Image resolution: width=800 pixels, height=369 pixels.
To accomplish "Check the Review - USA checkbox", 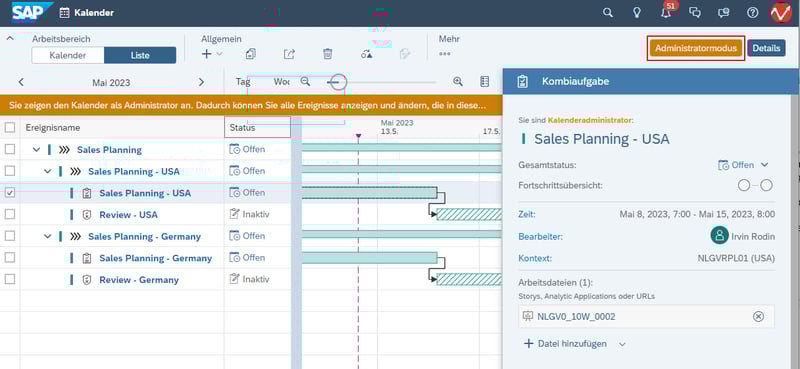I will pyautogui.click(x=10, y=214).
